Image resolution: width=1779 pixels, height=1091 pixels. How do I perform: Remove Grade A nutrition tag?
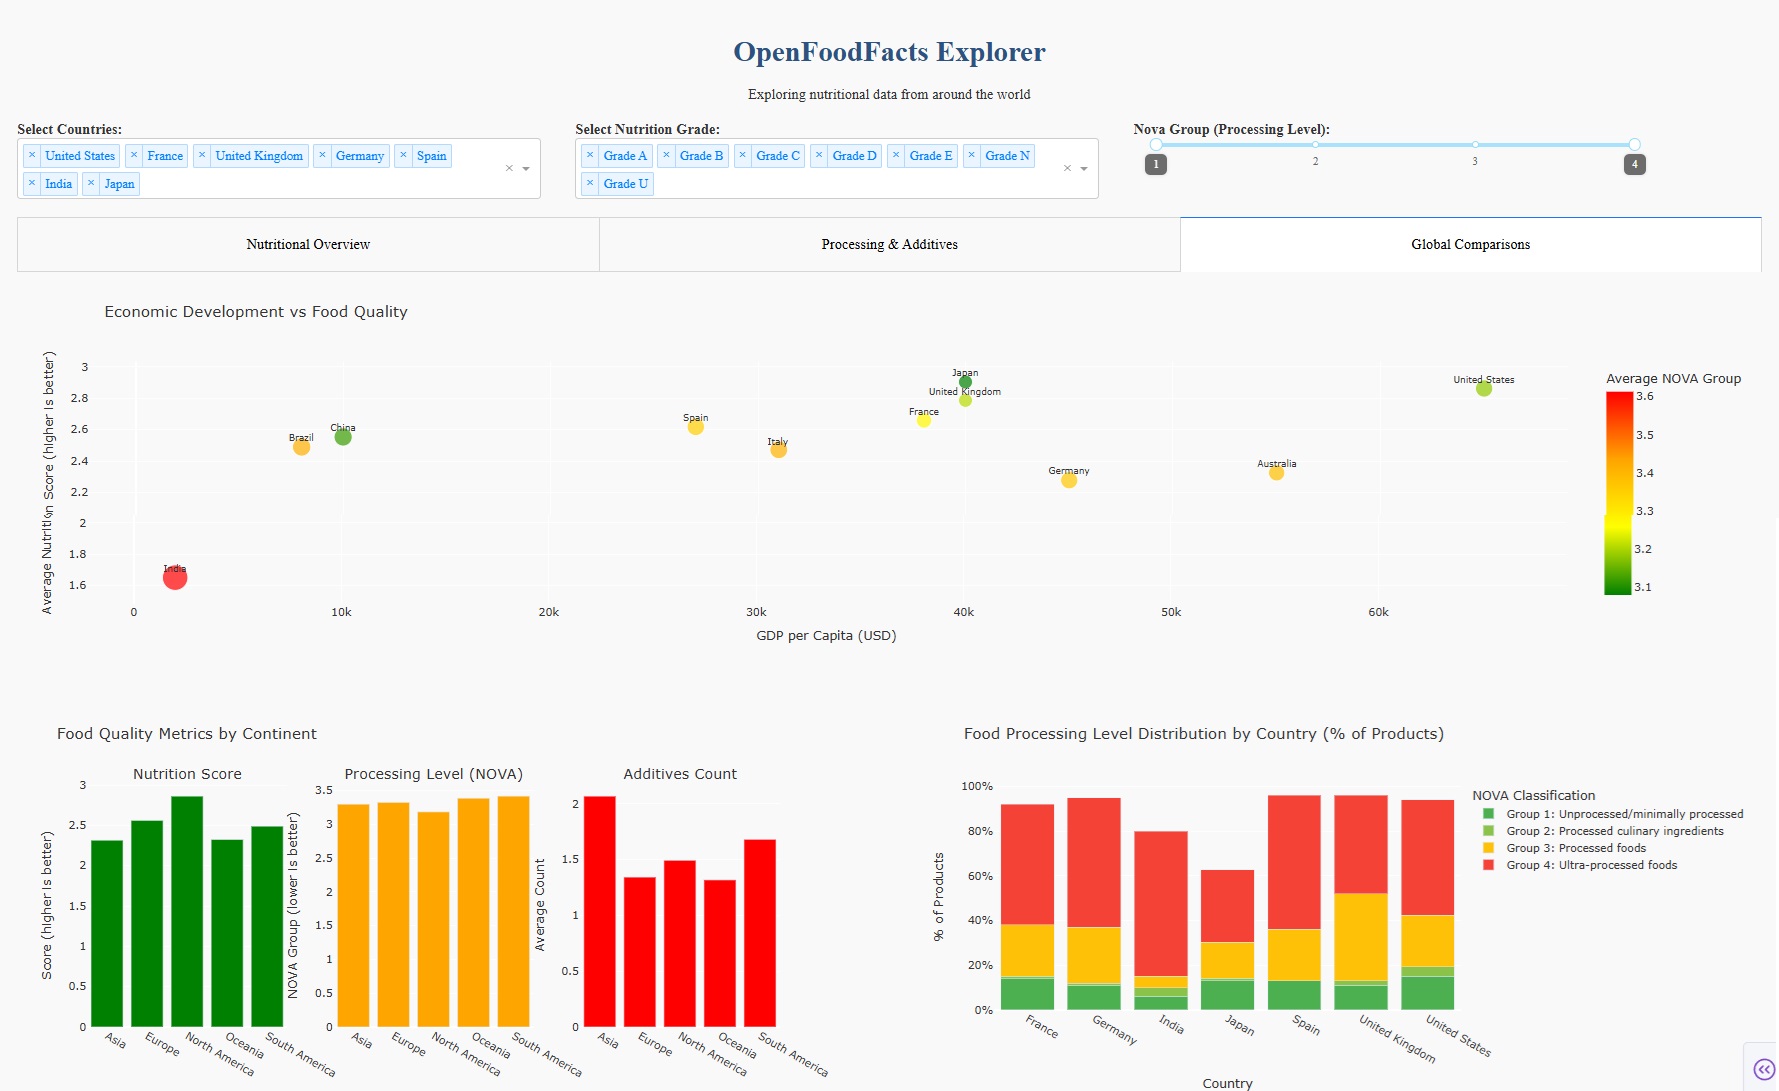pyautogui.click(x=590, y=156)
